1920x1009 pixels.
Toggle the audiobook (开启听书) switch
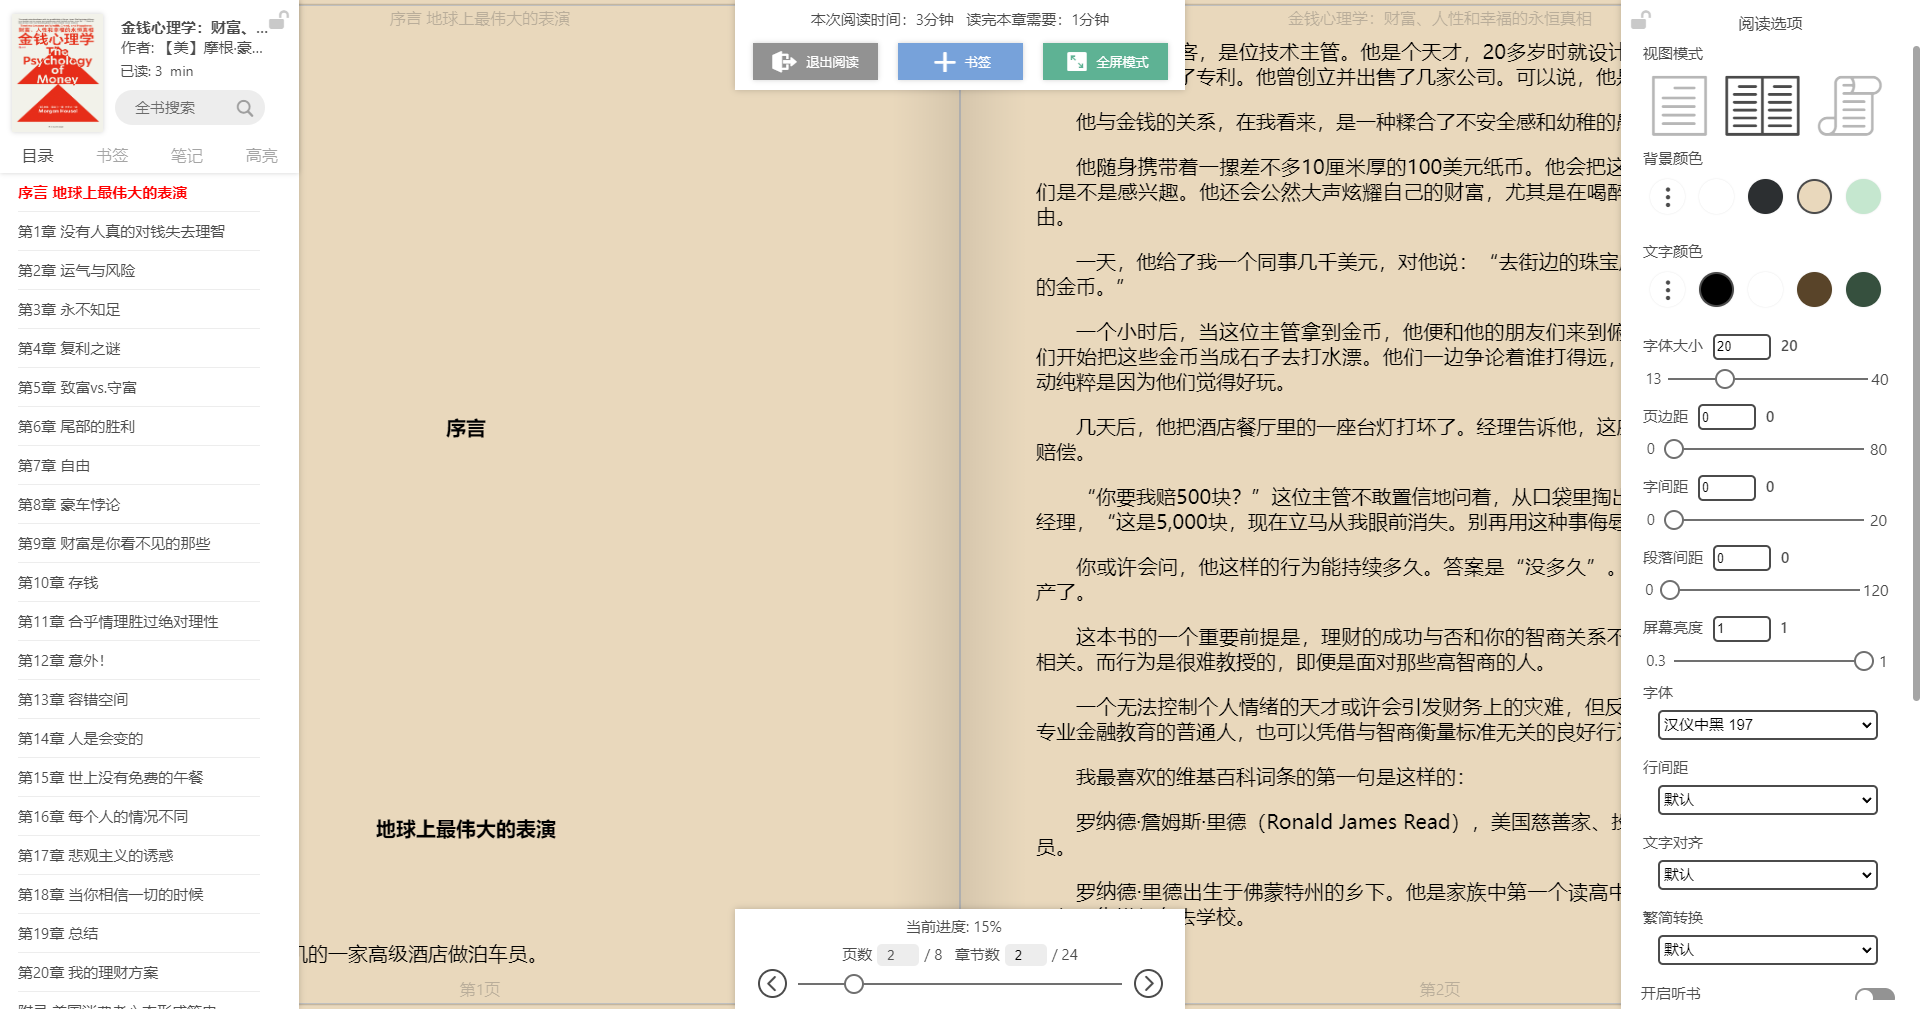point(1873,996)
